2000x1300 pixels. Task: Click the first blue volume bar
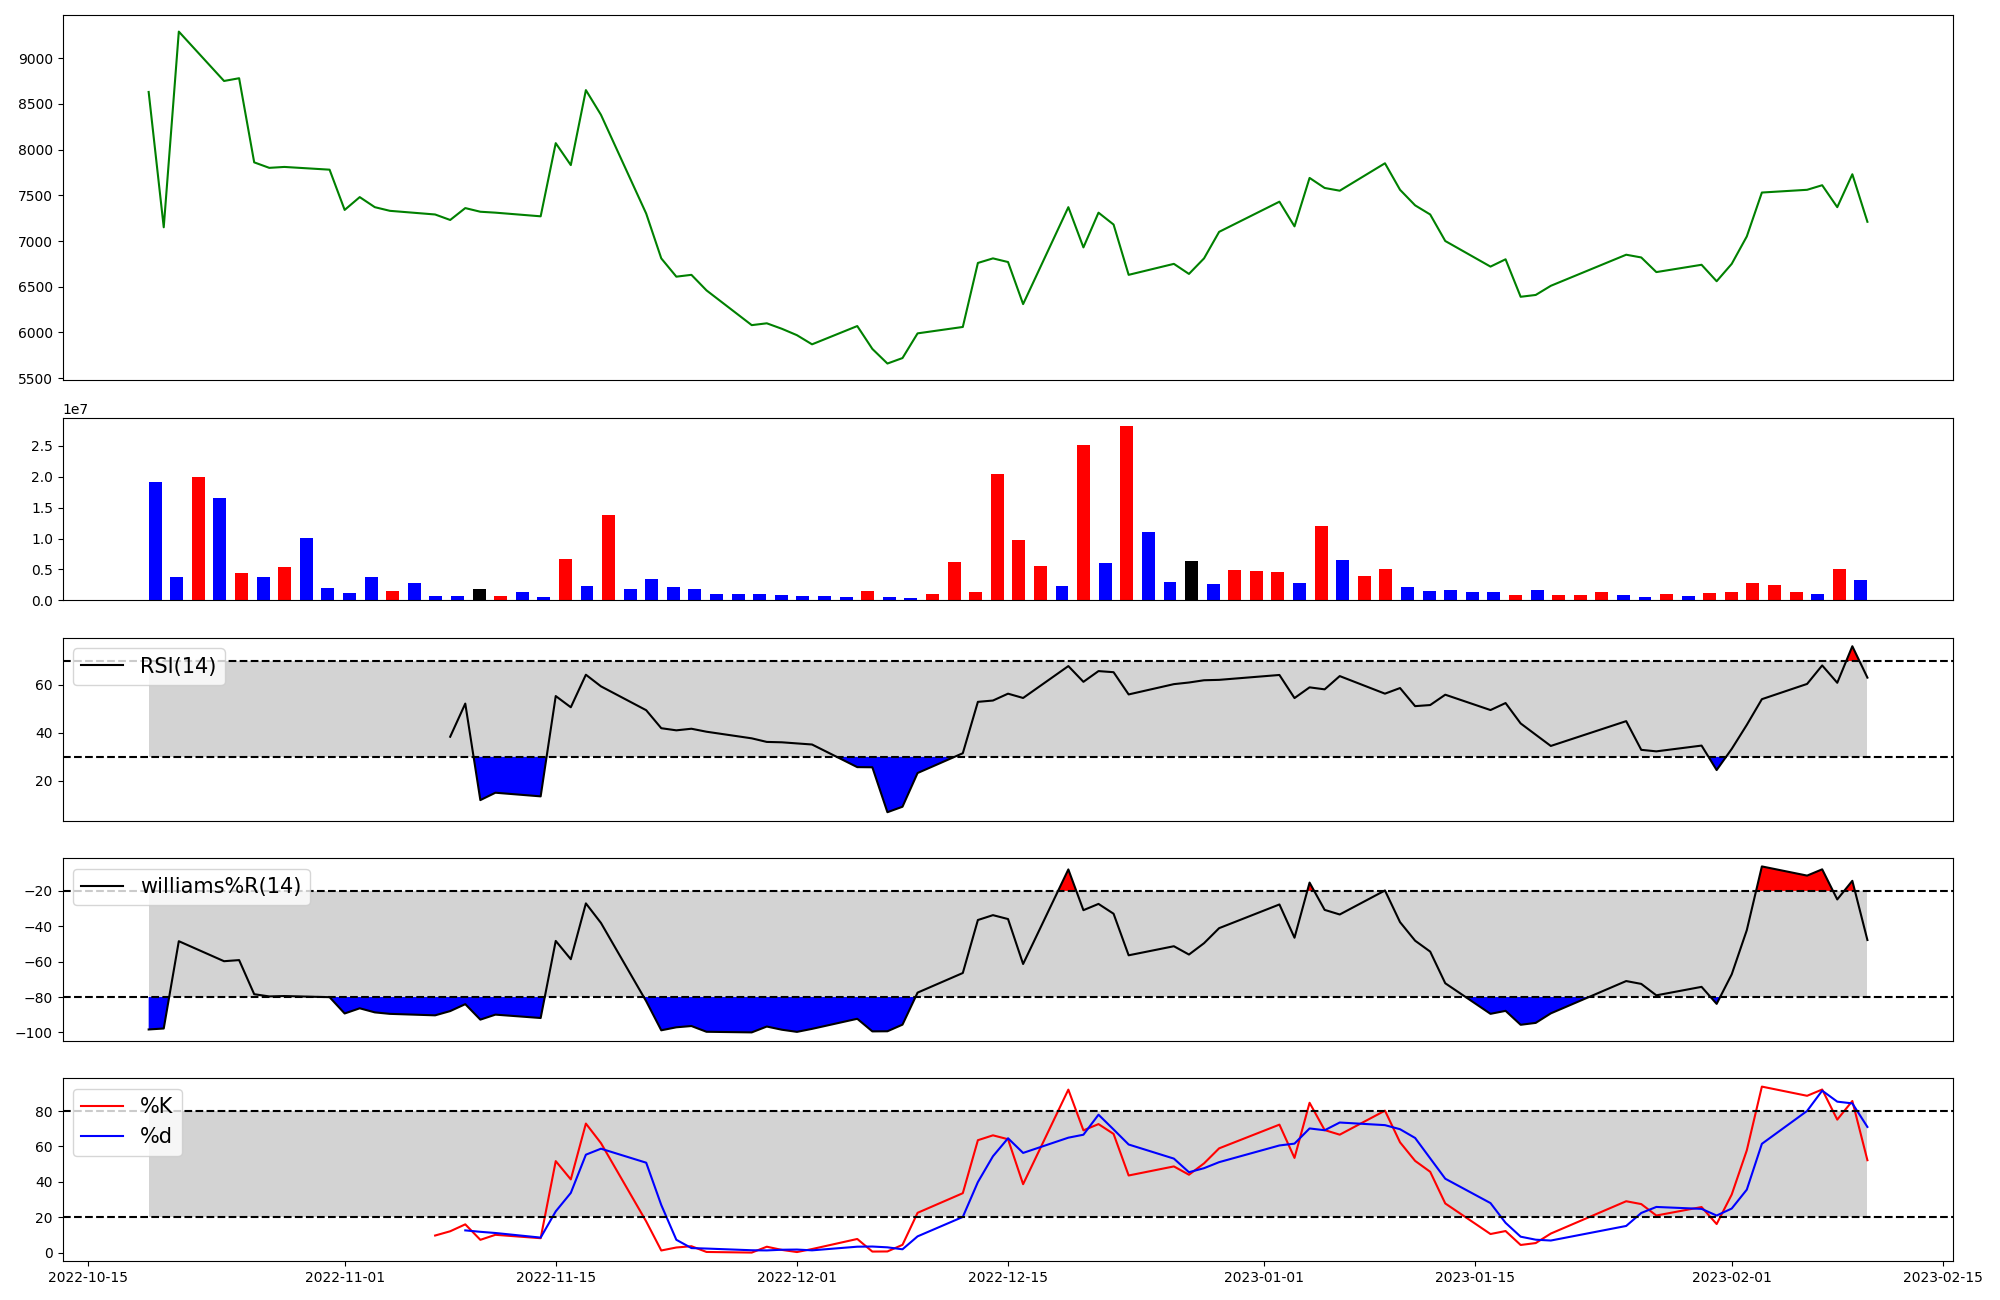(155, 540)
